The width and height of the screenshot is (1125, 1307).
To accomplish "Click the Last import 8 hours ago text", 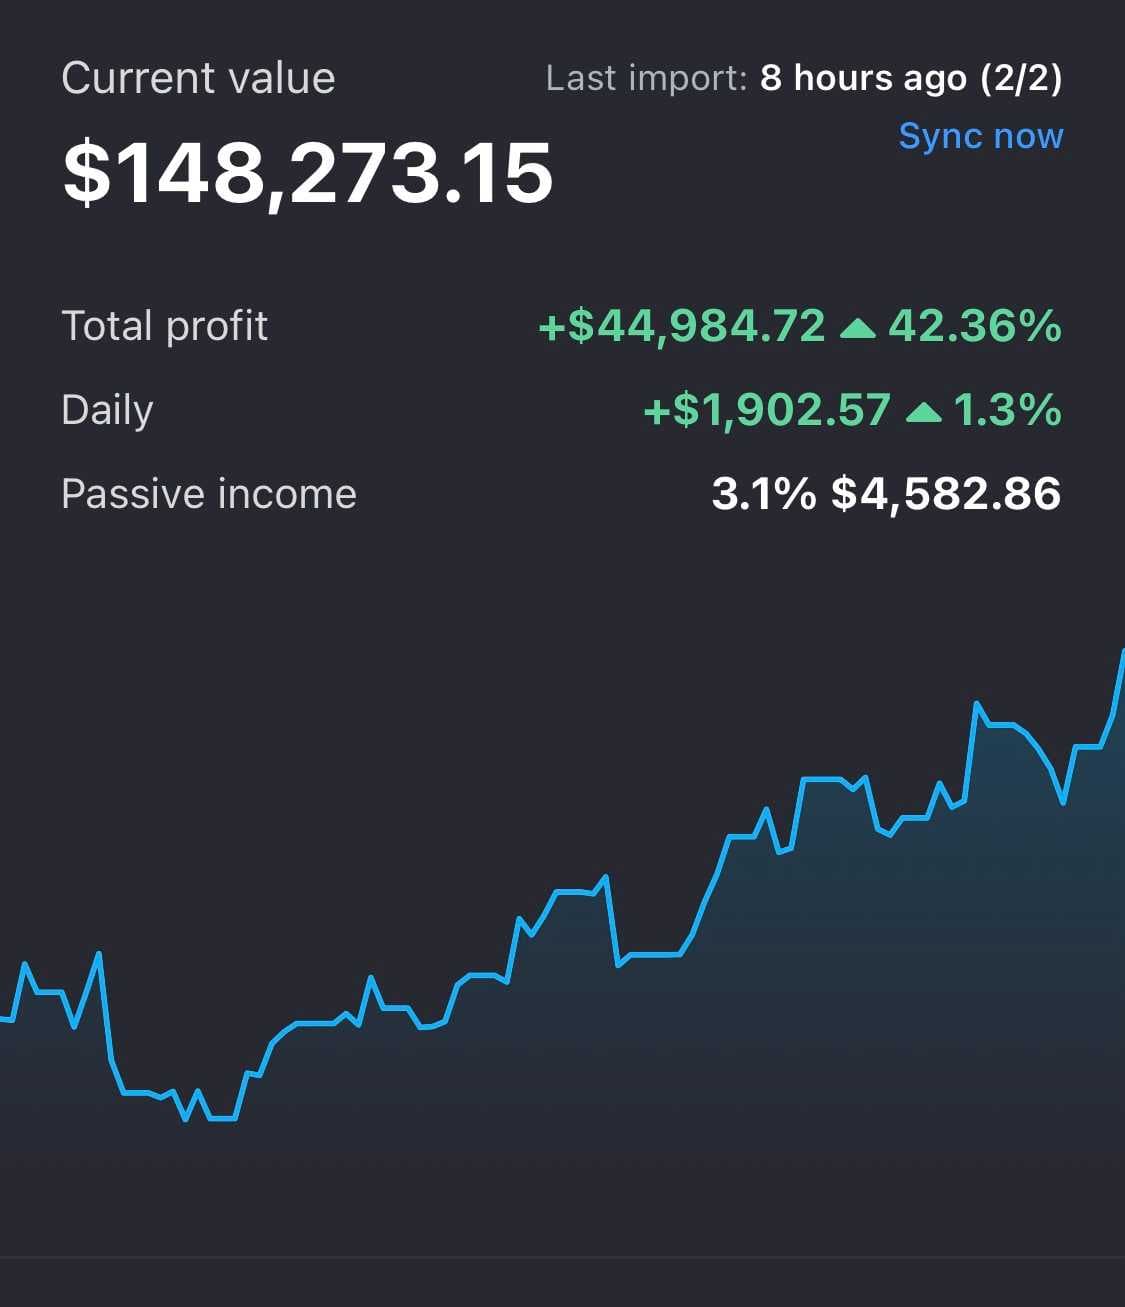I will coord(756,78).
